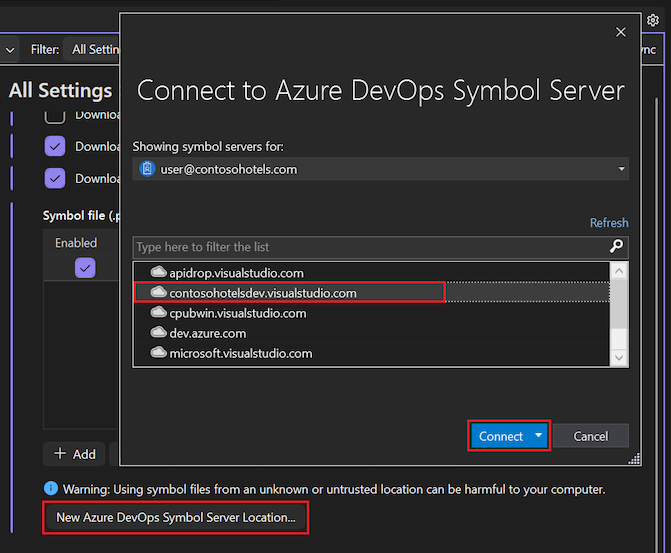This screenshot has height=553, width=671.
Task: Click cloud icon beside contosohotelsdev.visualstudio.com
Action: [158, 292]
